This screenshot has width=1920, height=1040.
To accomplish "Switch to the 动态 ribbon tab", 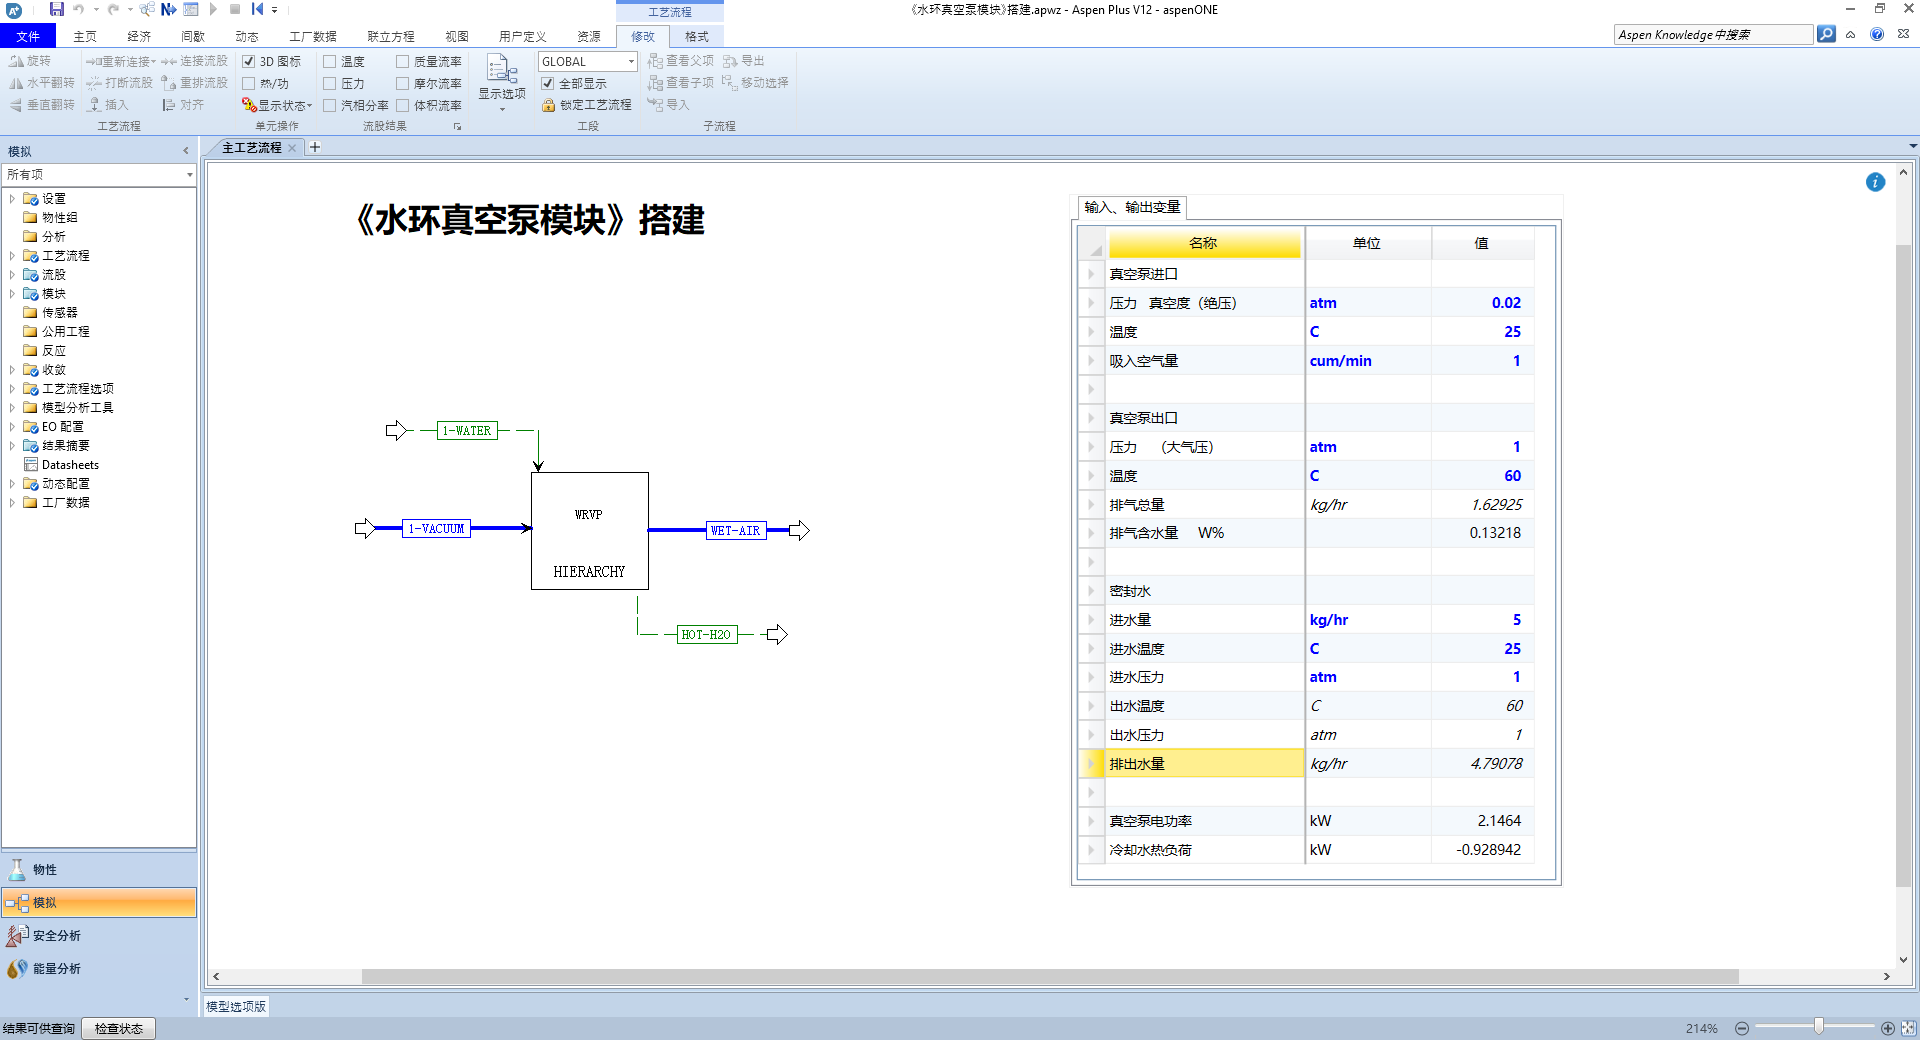I will [x=247, y=36].
